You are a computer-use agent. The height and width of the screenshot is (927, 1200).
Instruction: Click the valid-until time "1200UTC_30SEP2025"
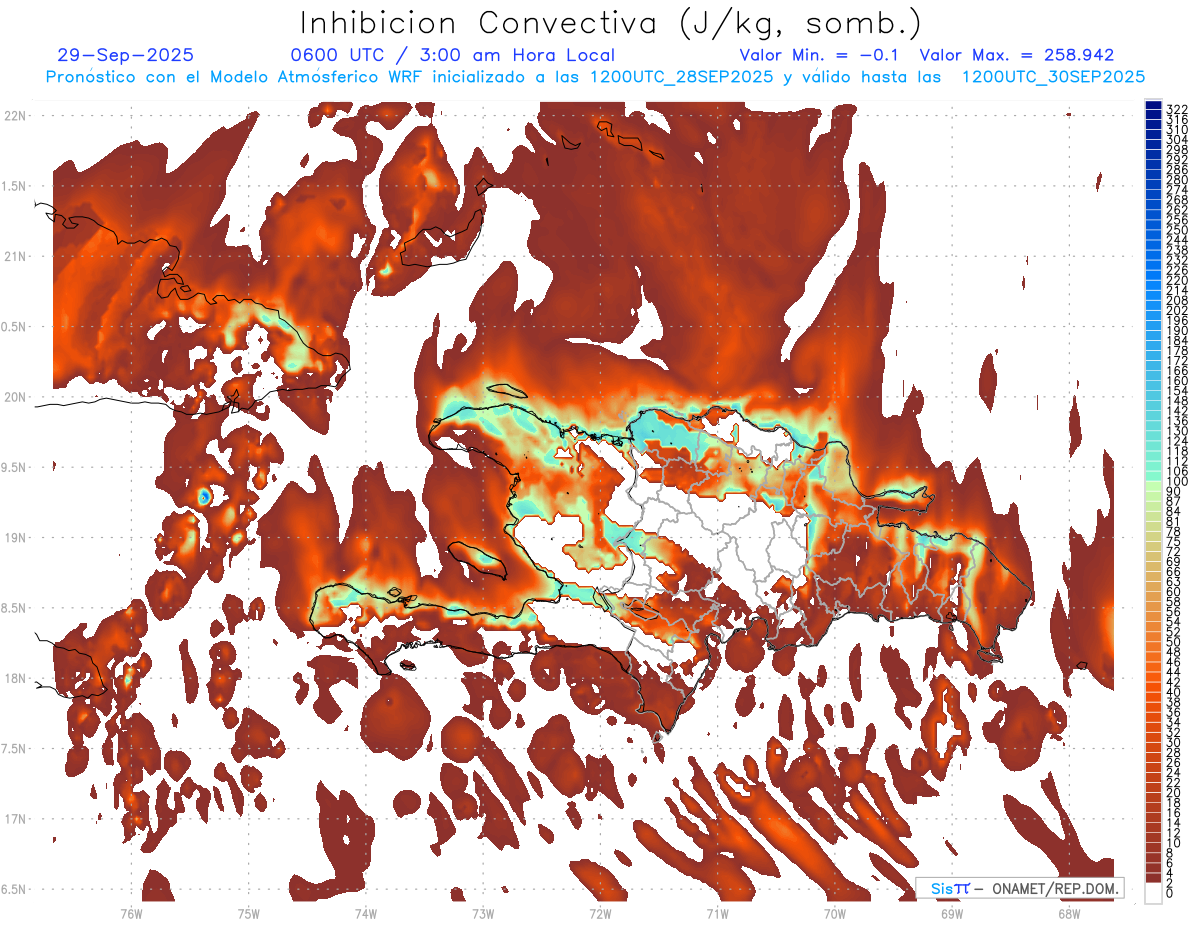1053,77
